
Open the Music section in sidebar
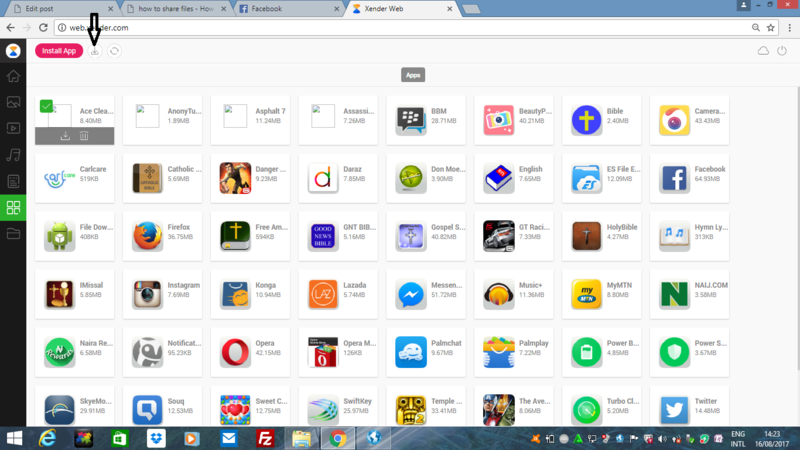(x=13, y=155)
